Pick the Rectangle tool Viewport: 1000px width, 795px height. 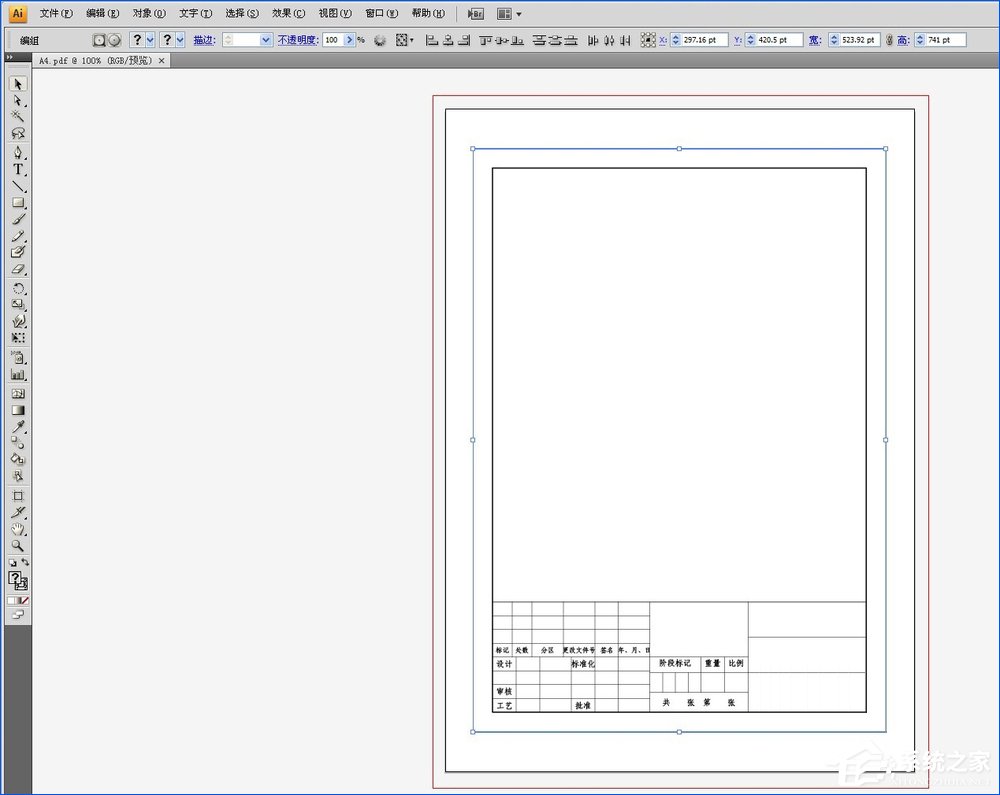point(18,203)
